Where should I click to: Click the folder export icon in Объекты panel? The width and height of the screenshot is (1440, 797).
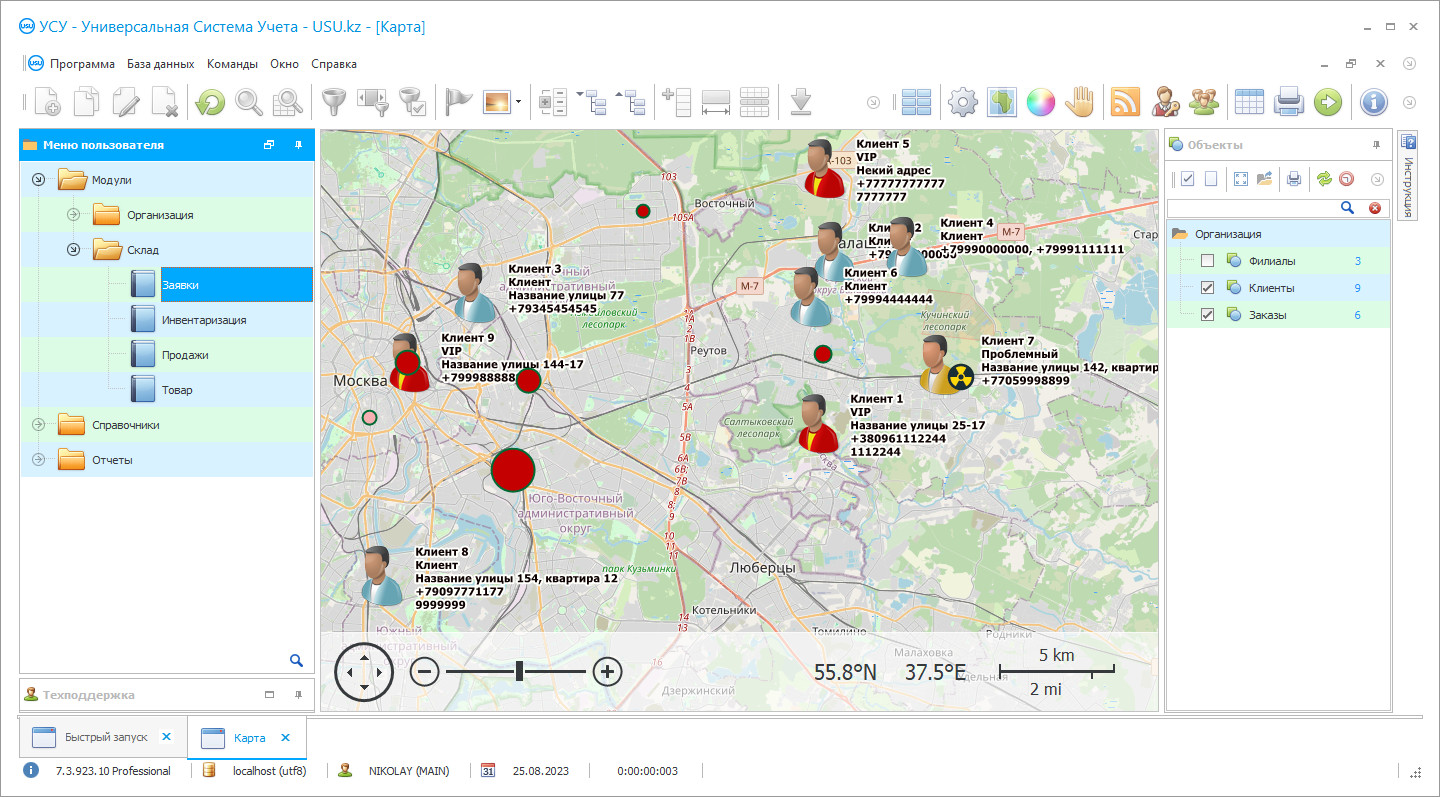(x=1264, y=179)
